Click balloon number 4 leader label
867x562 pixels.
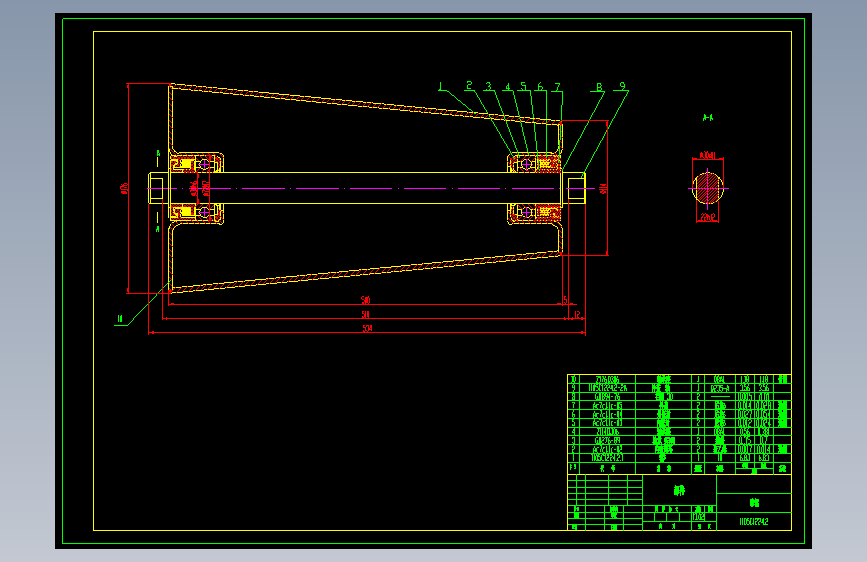point(508,86)
